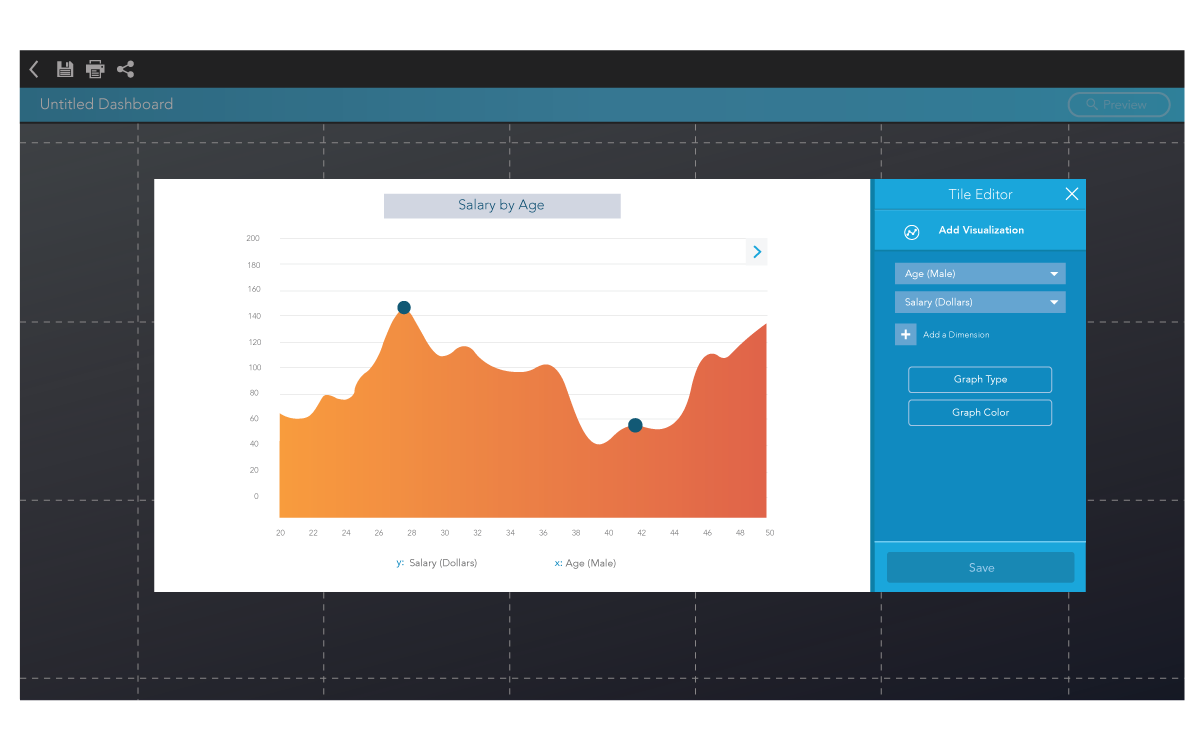The image size is (1200, 750).
Task: Edit the Salary by Age chart title
Action: tap(502, 205)
